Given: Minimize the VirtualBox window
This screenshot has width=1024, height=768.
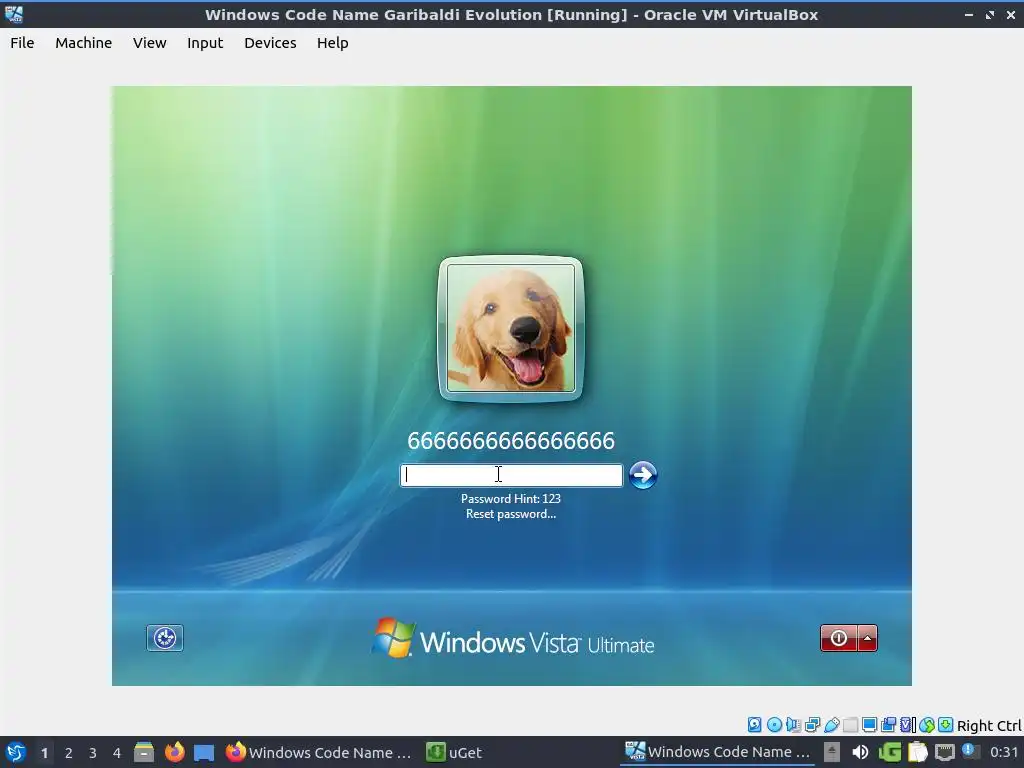Looking at the screenshot, I should pos(968,14).
